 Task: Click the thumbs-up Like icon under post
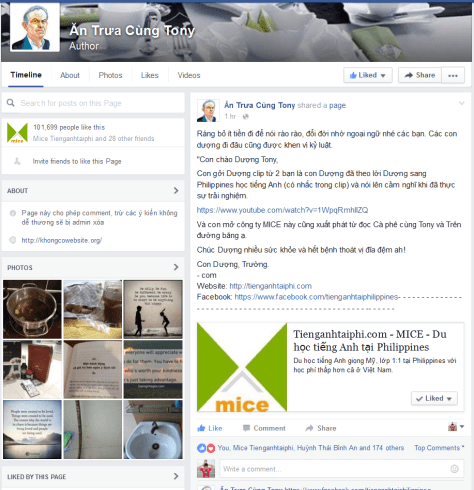point(201,428)
